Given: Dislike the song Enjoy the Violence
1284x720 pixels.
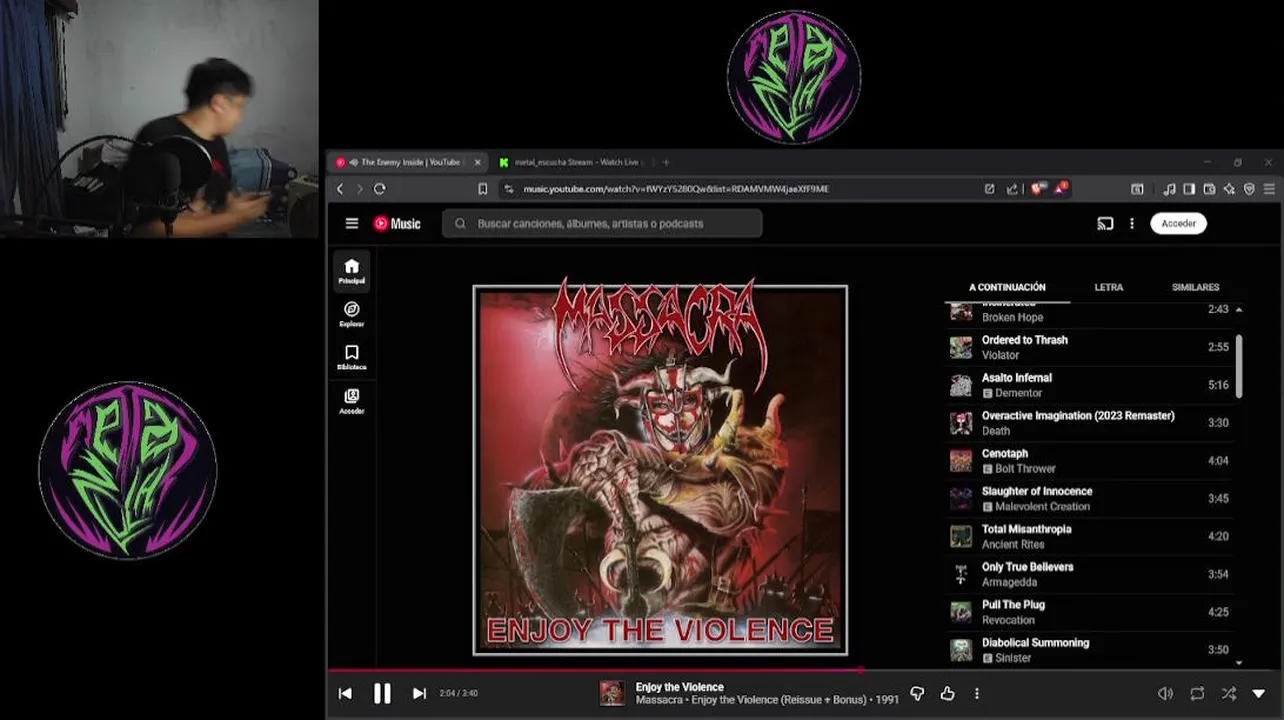Looking at the screenshot, I should (x=917, y=693).
